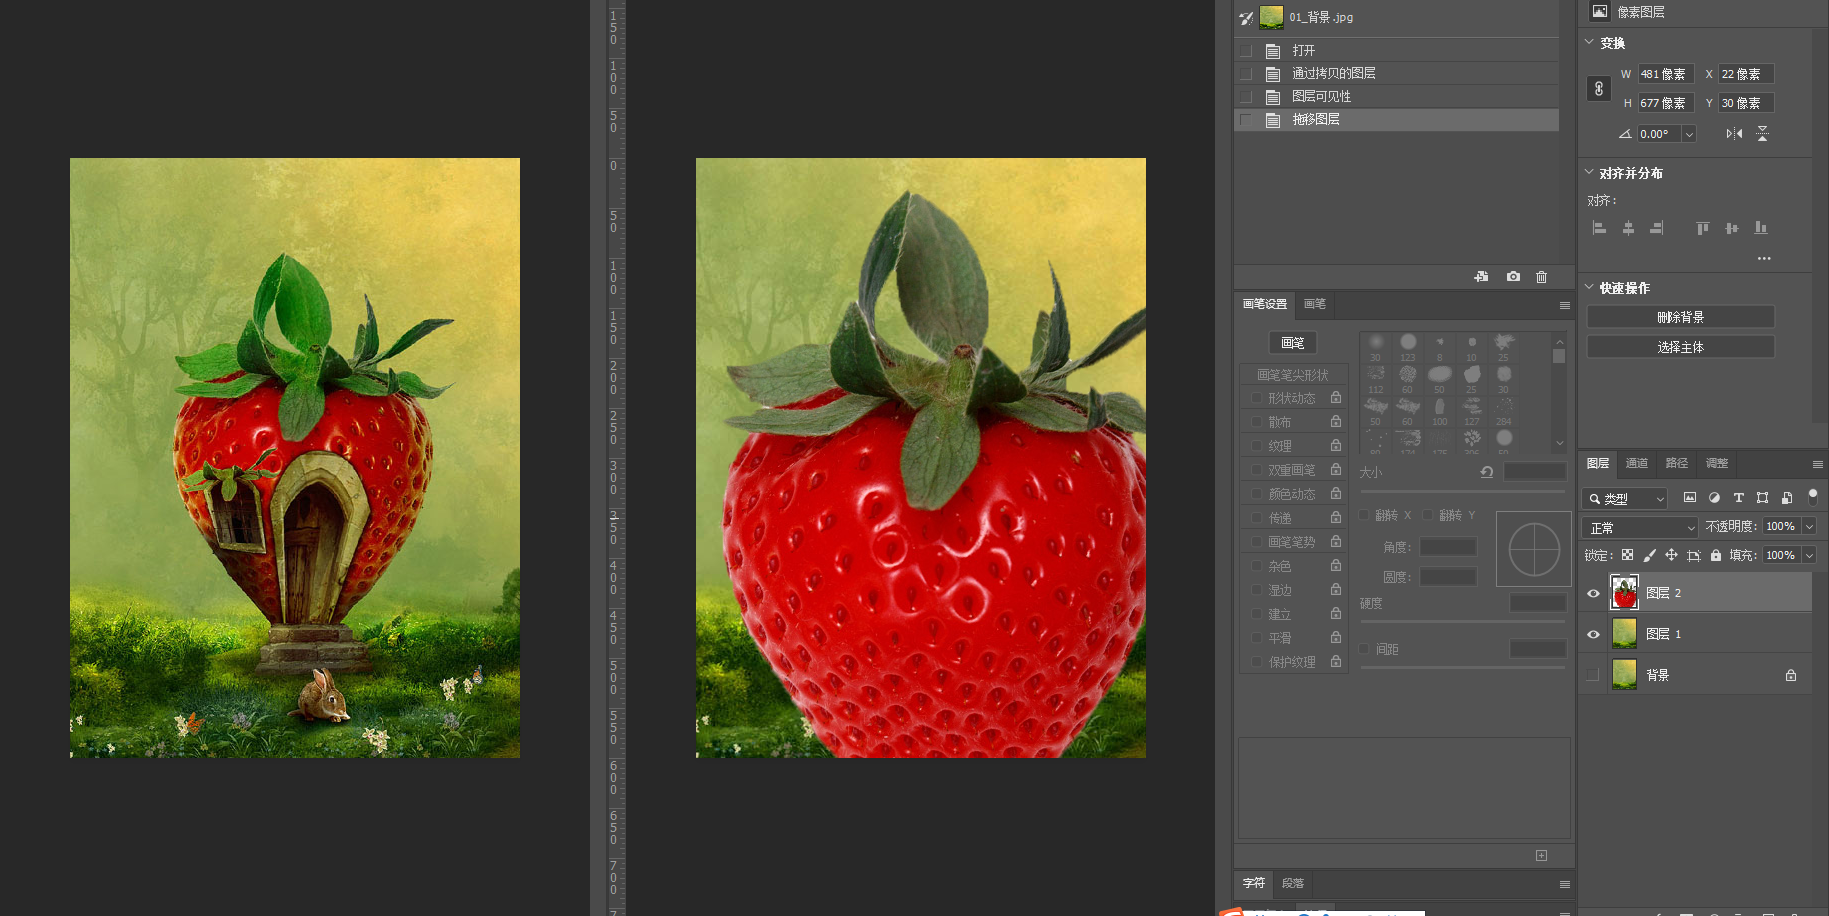Open the Layers panel menu icon
The width and height of the screenshot is (1829, 916).
(x=1817, y=464)
